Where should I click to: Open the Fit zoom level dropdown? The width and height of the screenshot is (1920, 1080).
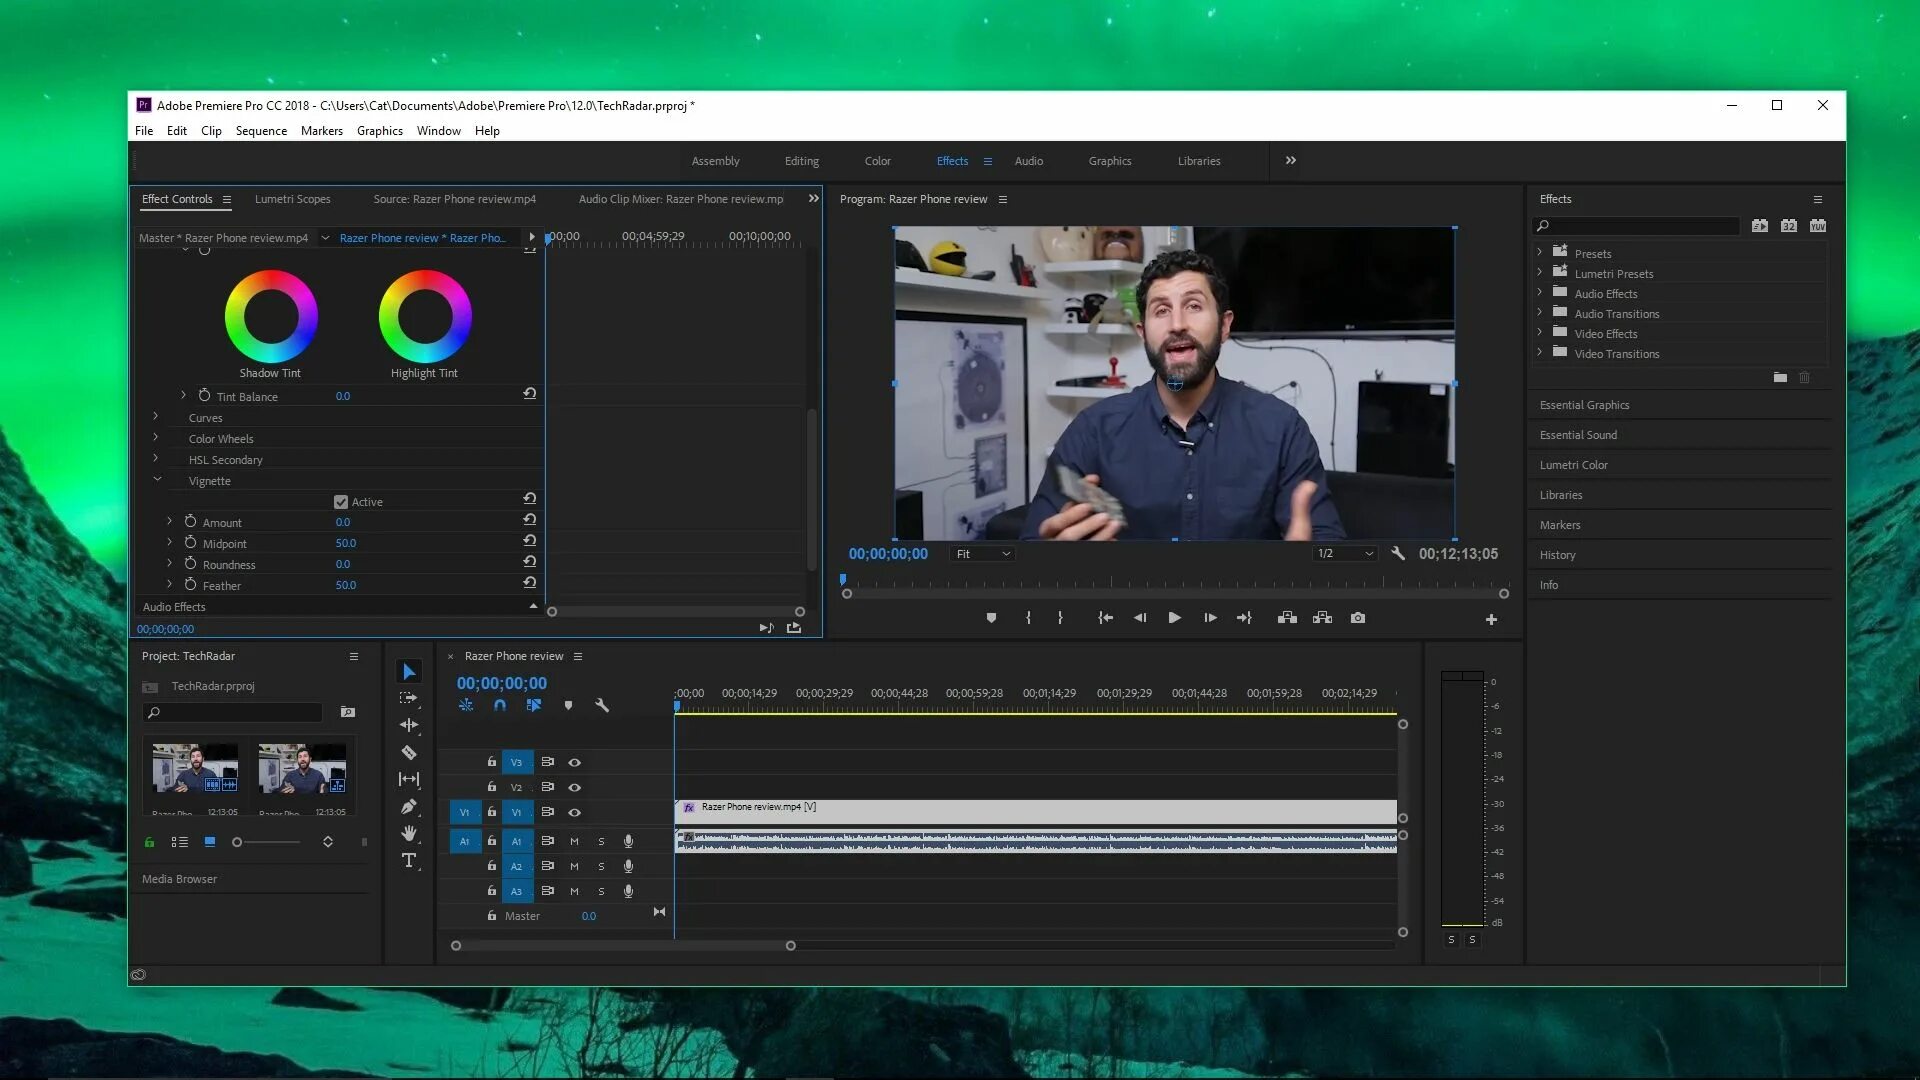(x=983, y=554)
